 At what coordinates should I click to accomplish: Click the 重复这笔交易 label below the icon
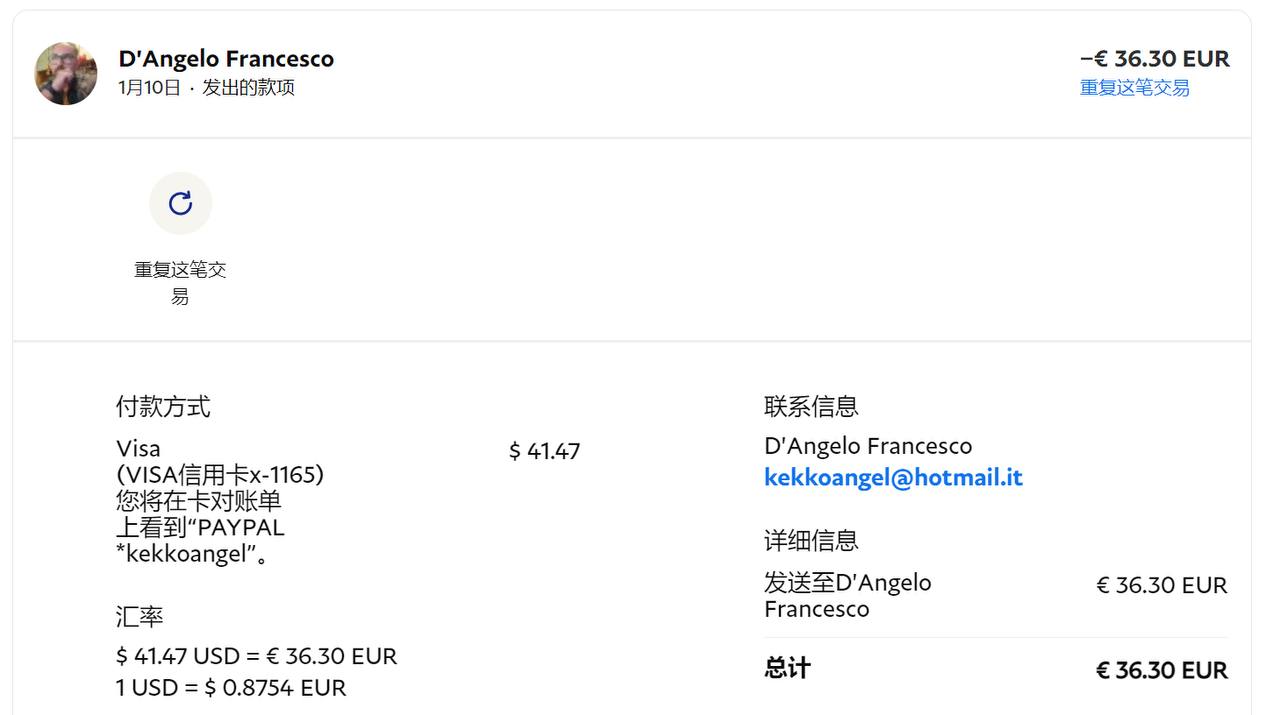click(180, 282)
